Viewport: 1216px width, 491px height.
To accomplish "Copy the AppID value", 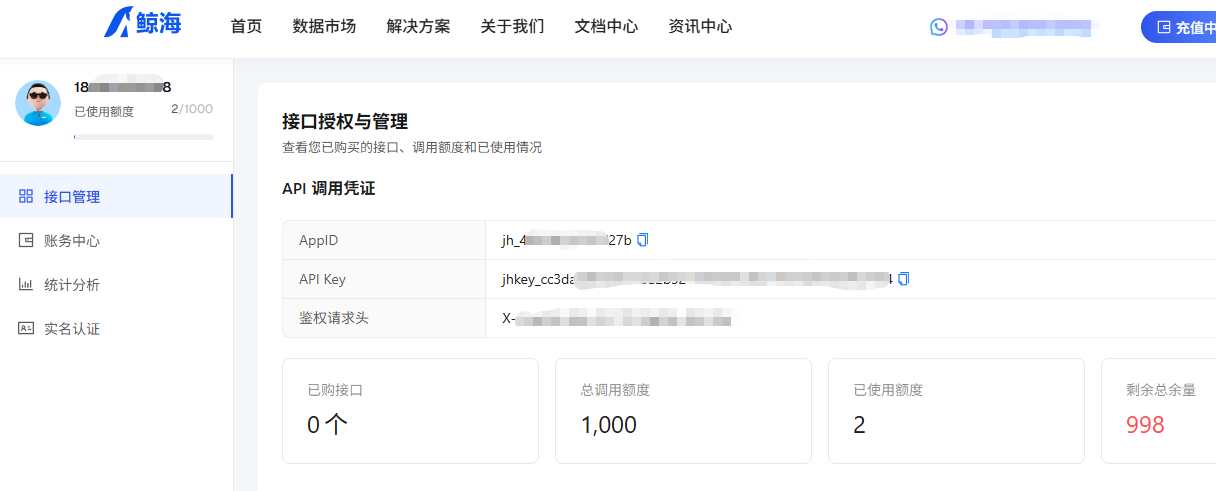I will (643, 240).
